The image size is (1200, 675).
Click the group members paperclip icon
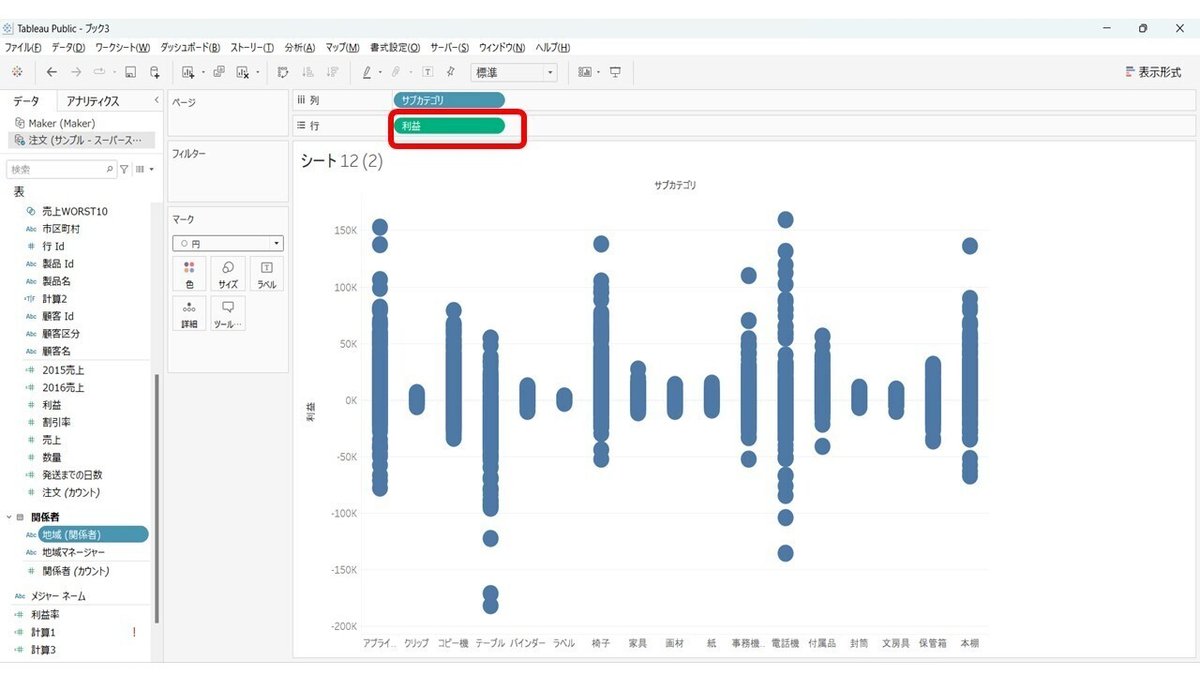pyautogui.click(x=396, y=72)
